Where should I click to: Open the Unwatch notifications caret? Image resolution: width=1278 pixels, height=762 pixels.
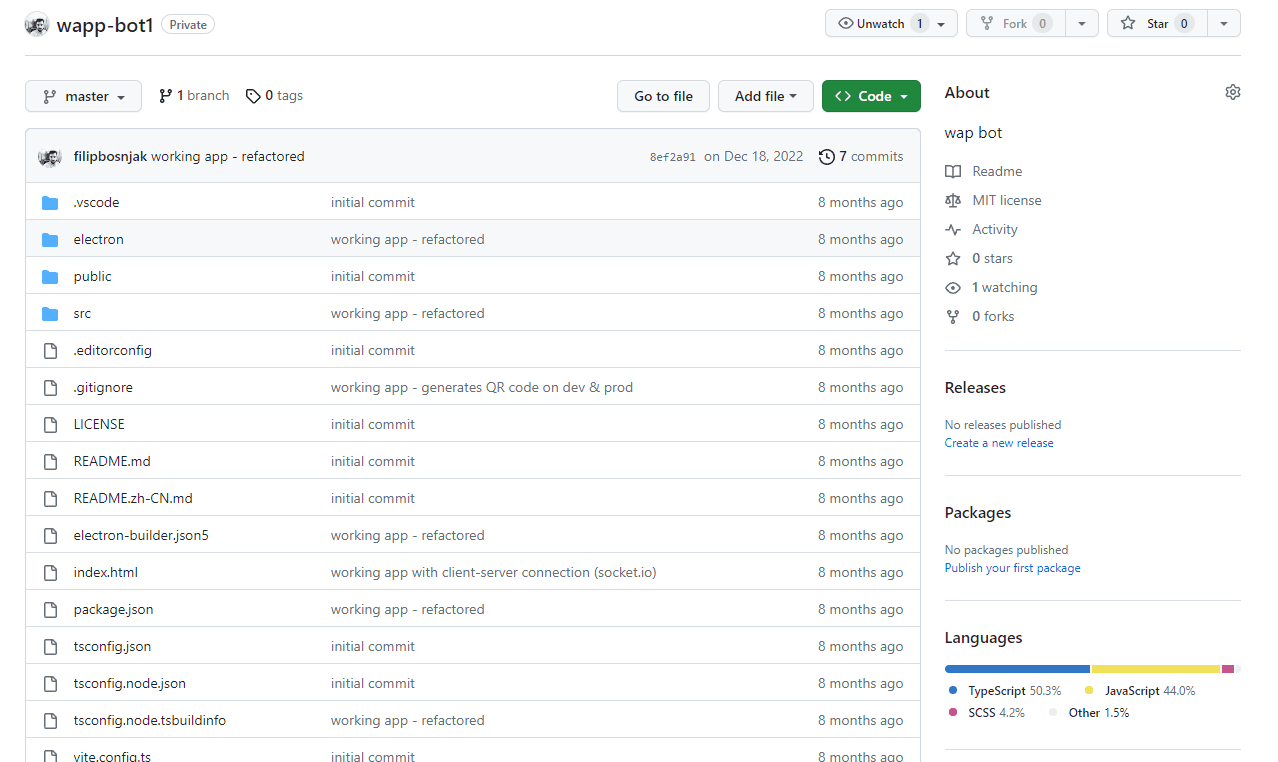941,23
